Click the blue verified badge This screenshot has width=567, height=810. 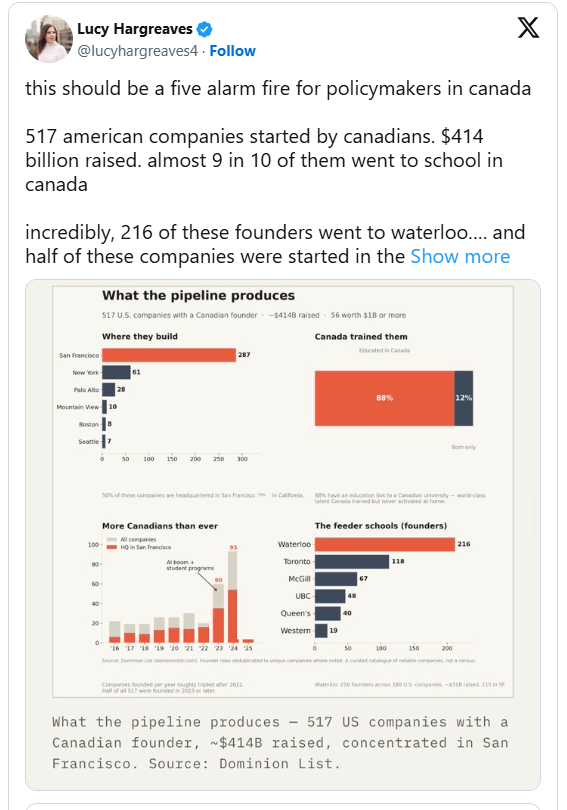204,29
